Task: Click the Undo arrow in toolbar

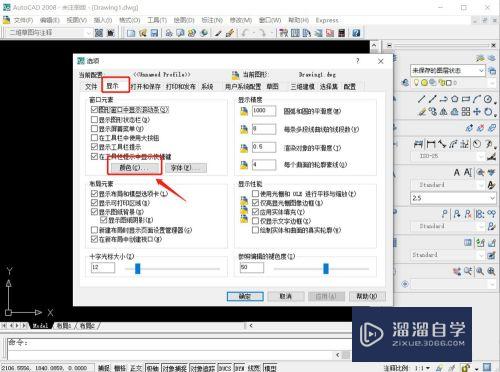Action: pyautogui.click(x=246, y=33)
